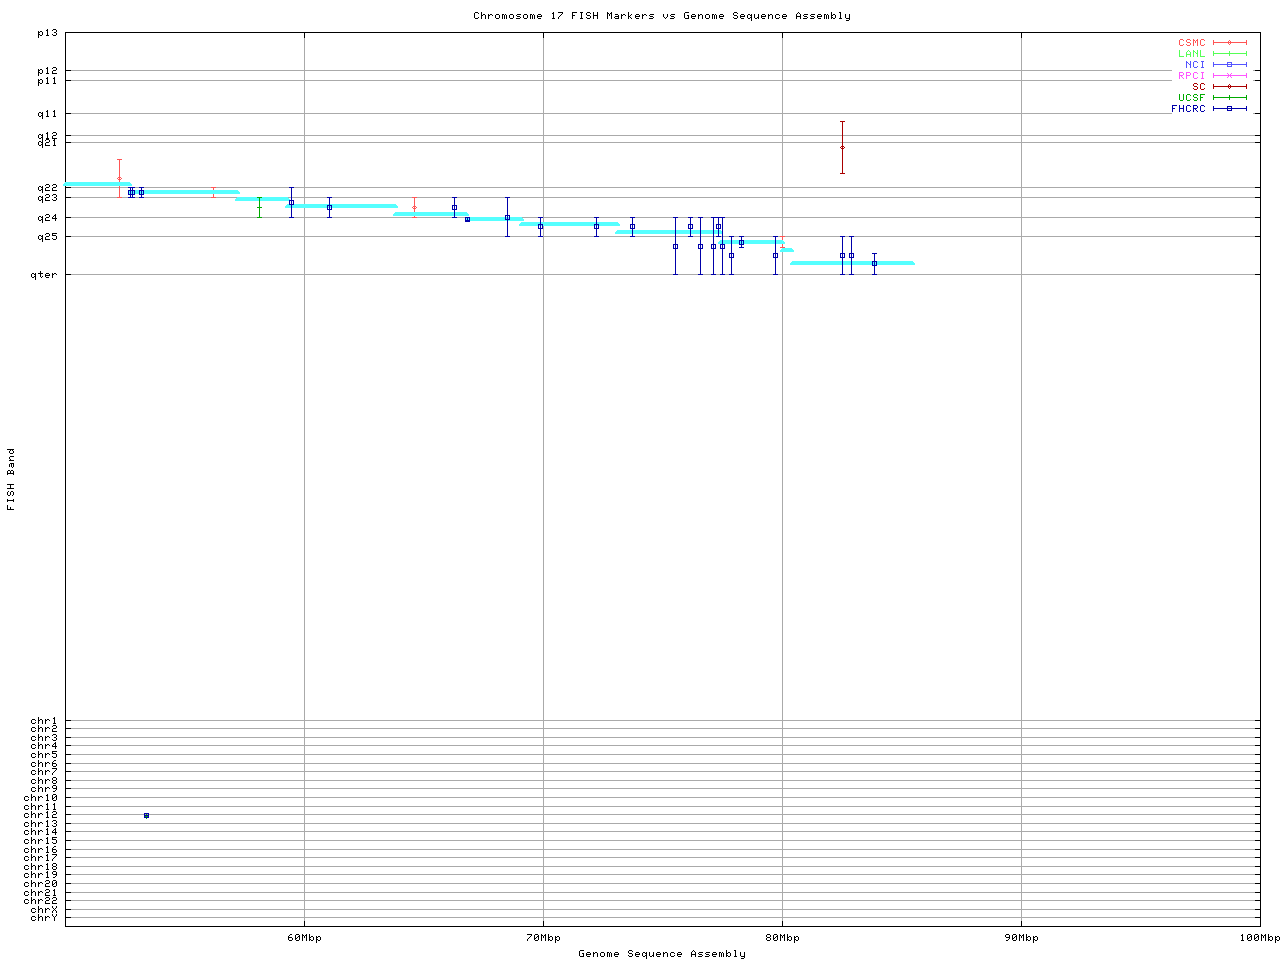Click the rightmost cyan band bar near qter
Viewport: 1280px width, 960px height.
852,263
